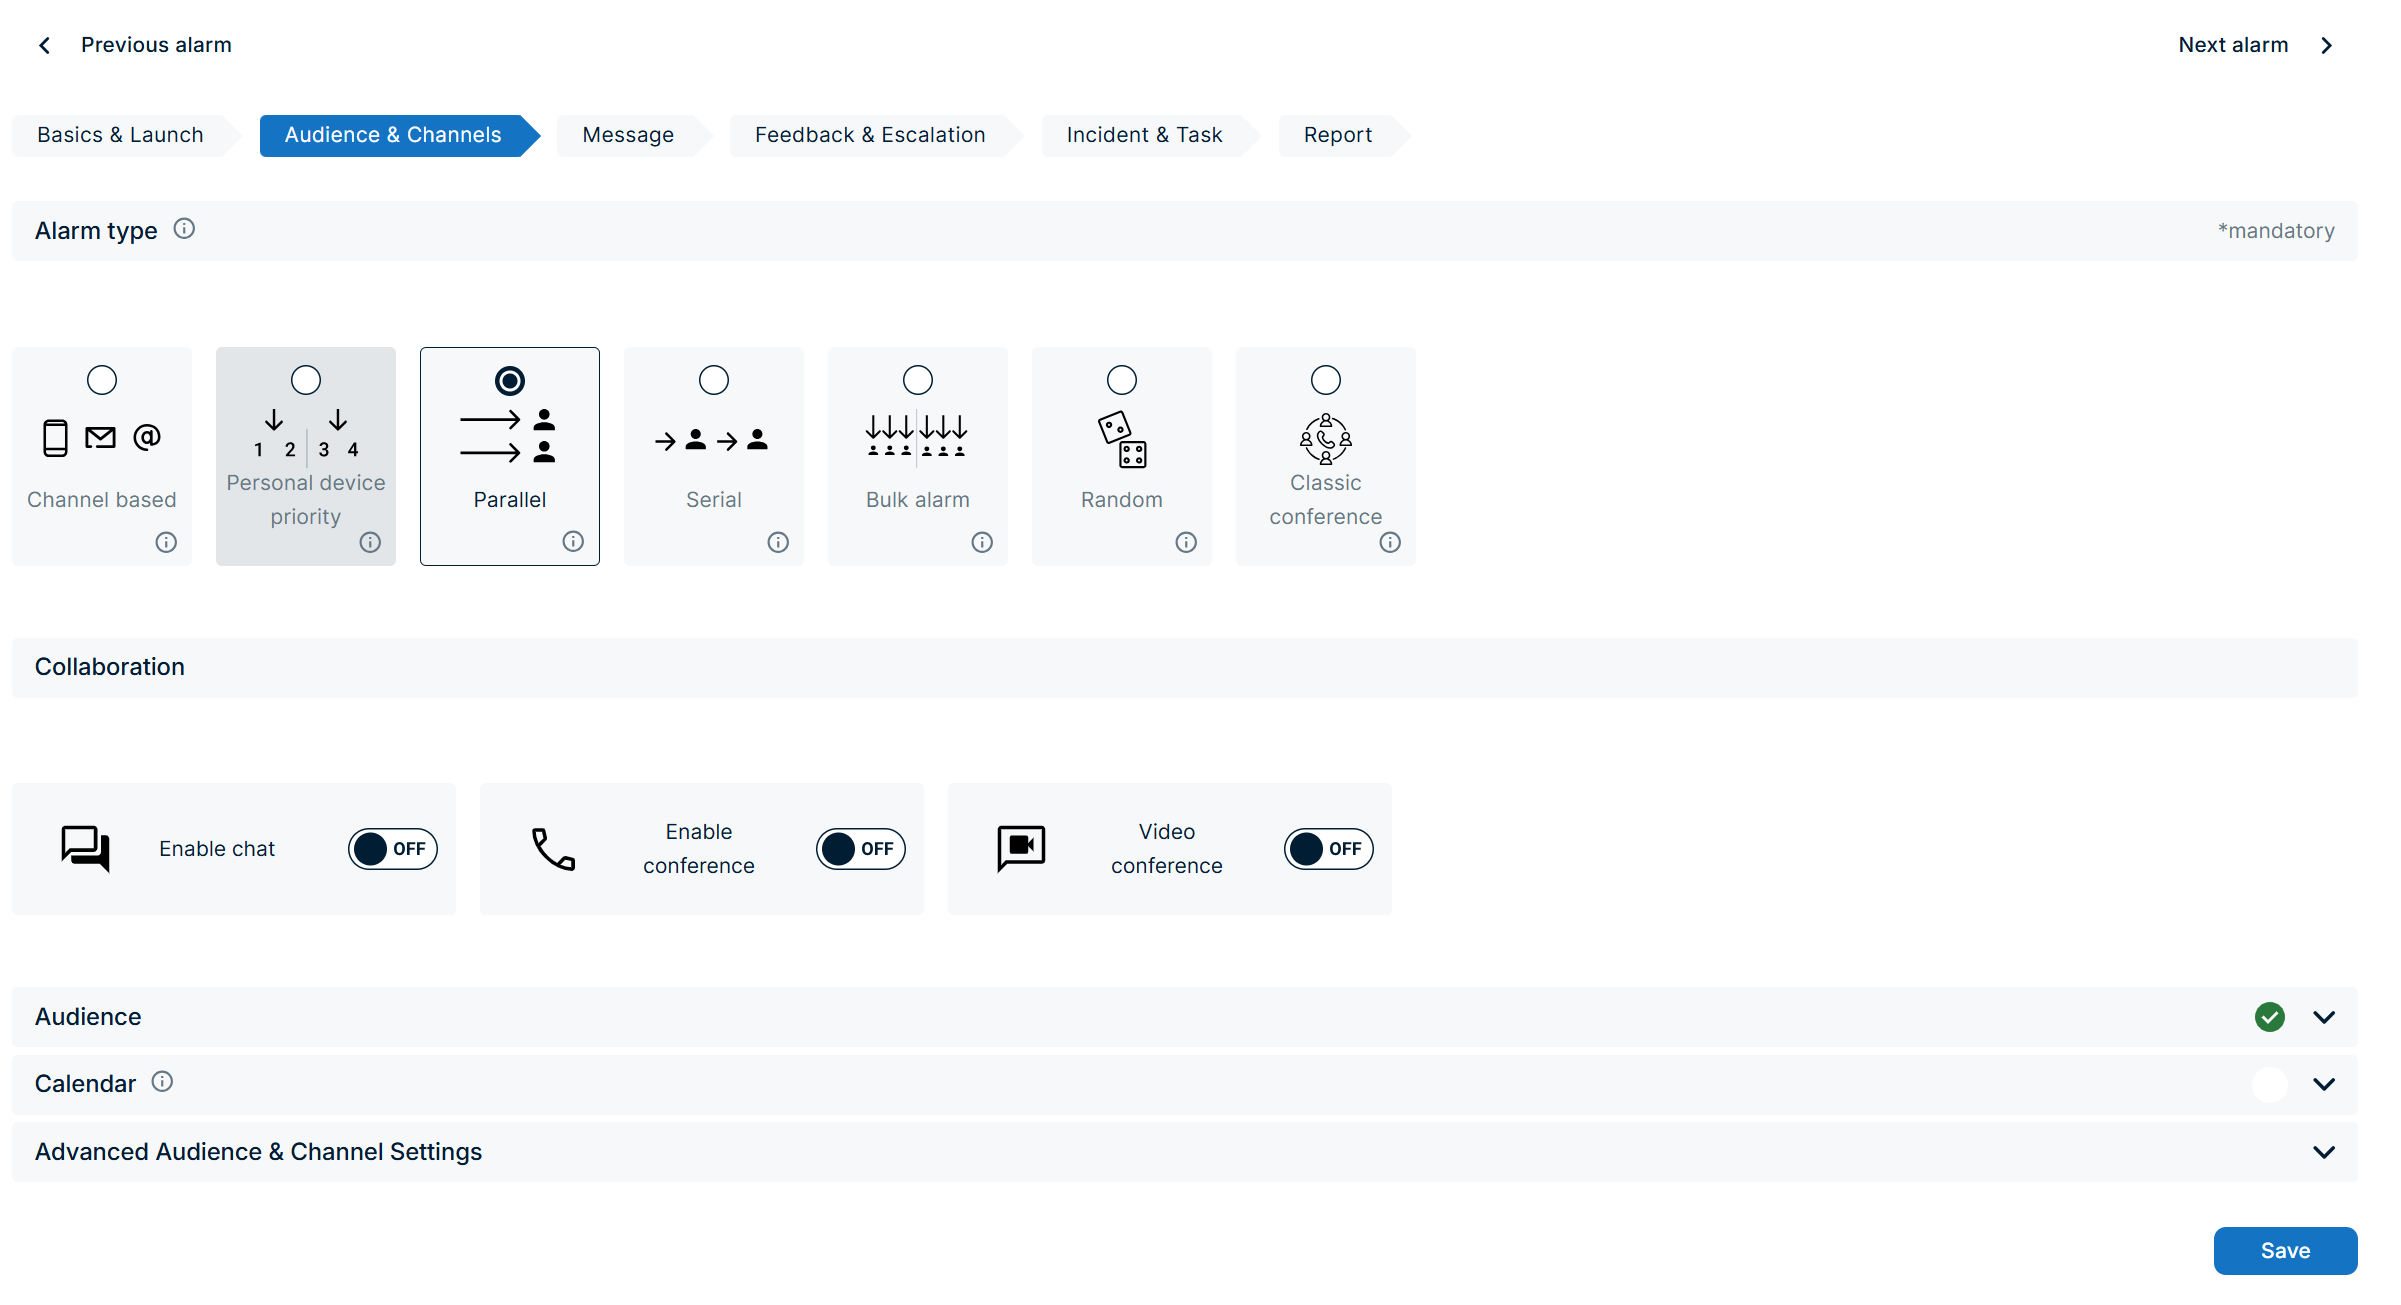This screenshot has width=2401, height=1305.
Task: Turn on the Enable conference toggle
Action: point(860,849)
